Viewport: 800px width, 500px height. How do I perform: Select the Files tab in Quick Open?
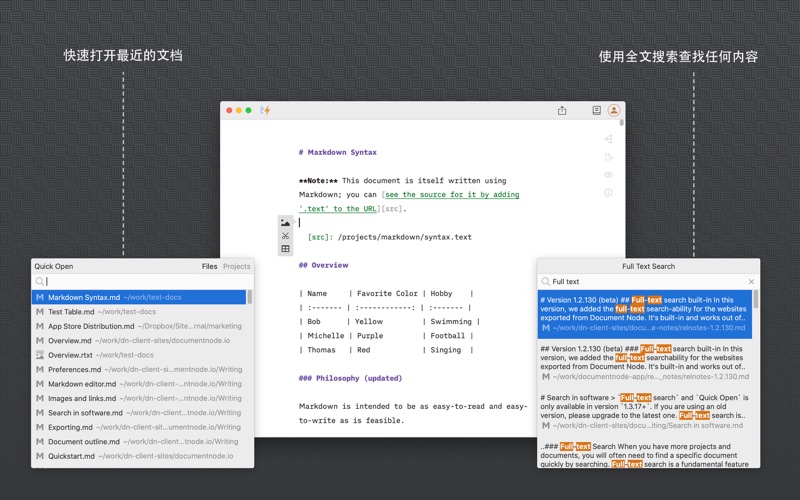click(209, 267)
